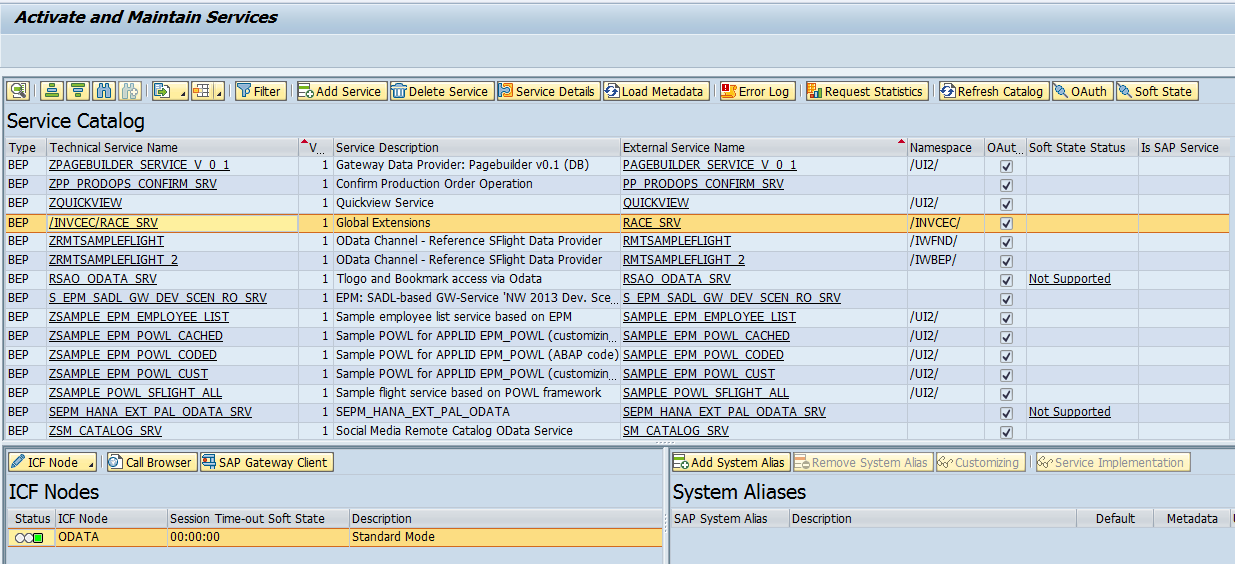Expand the Export dropdown arrow
The image size is (1235, 564).
(181, 92)
